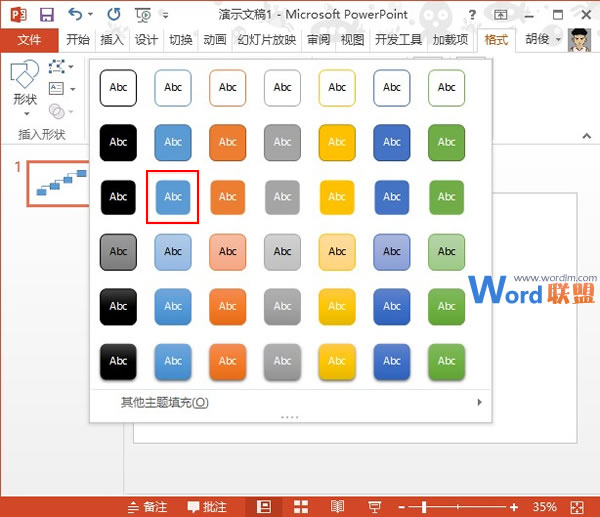The image size is (600, 517).
Task: Switch to Reading view icon
Action: (x=337, y=507)
